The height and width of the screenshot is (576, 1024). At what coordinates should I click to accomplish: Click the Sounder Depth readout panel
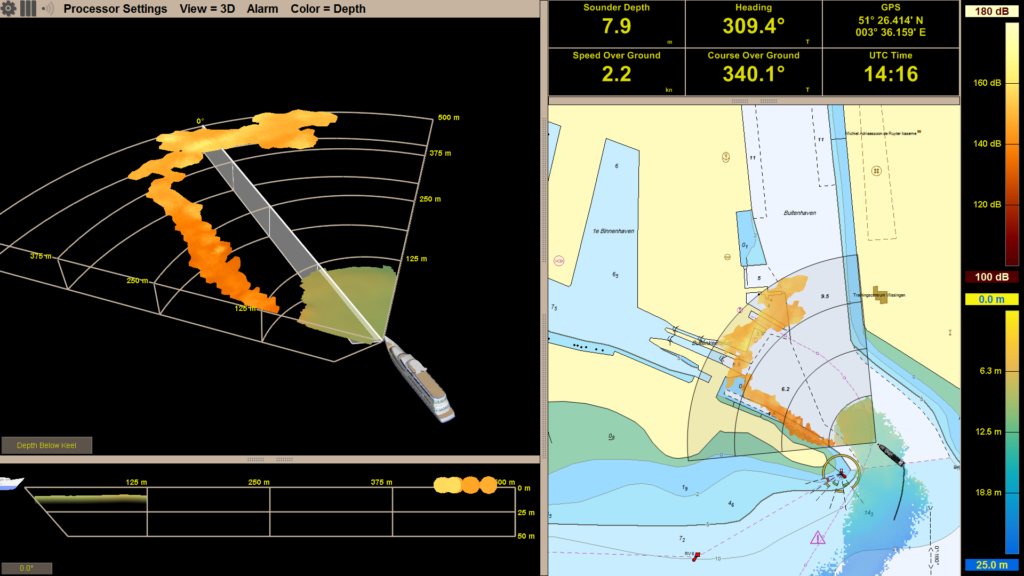point(616,23)
